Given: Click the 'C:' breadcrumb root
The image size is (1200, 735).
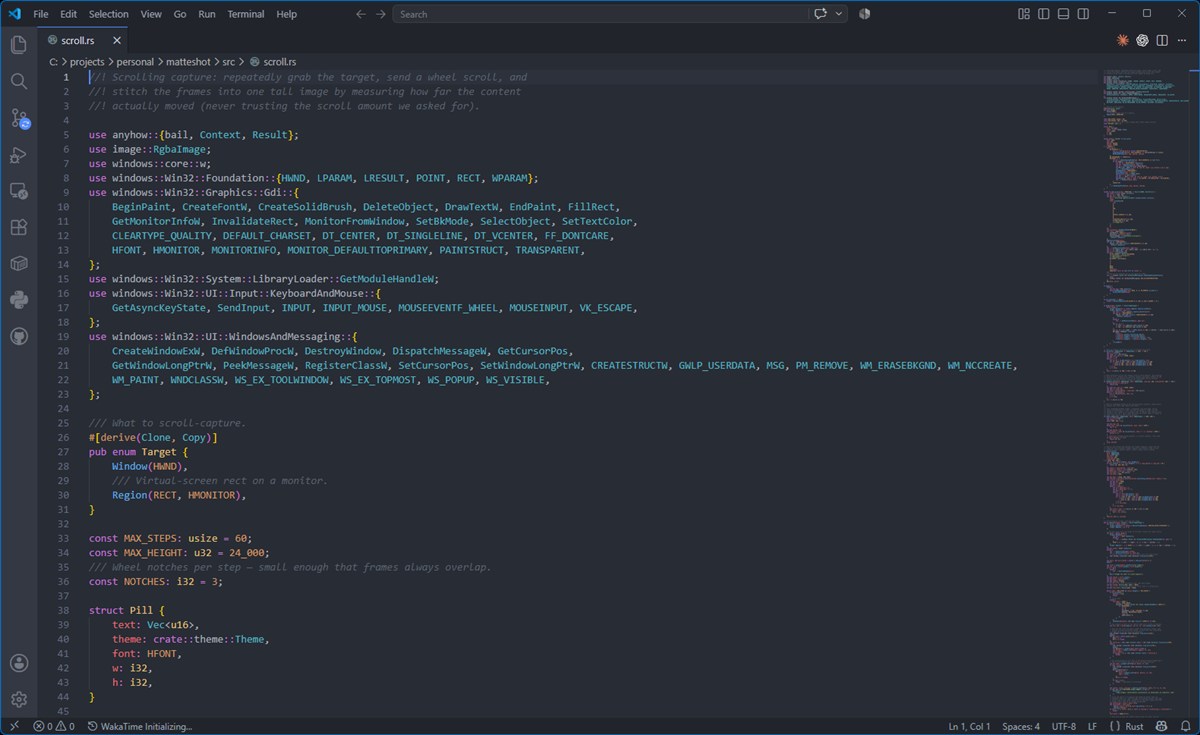Looking at the screenshot, I should (54, 62).
